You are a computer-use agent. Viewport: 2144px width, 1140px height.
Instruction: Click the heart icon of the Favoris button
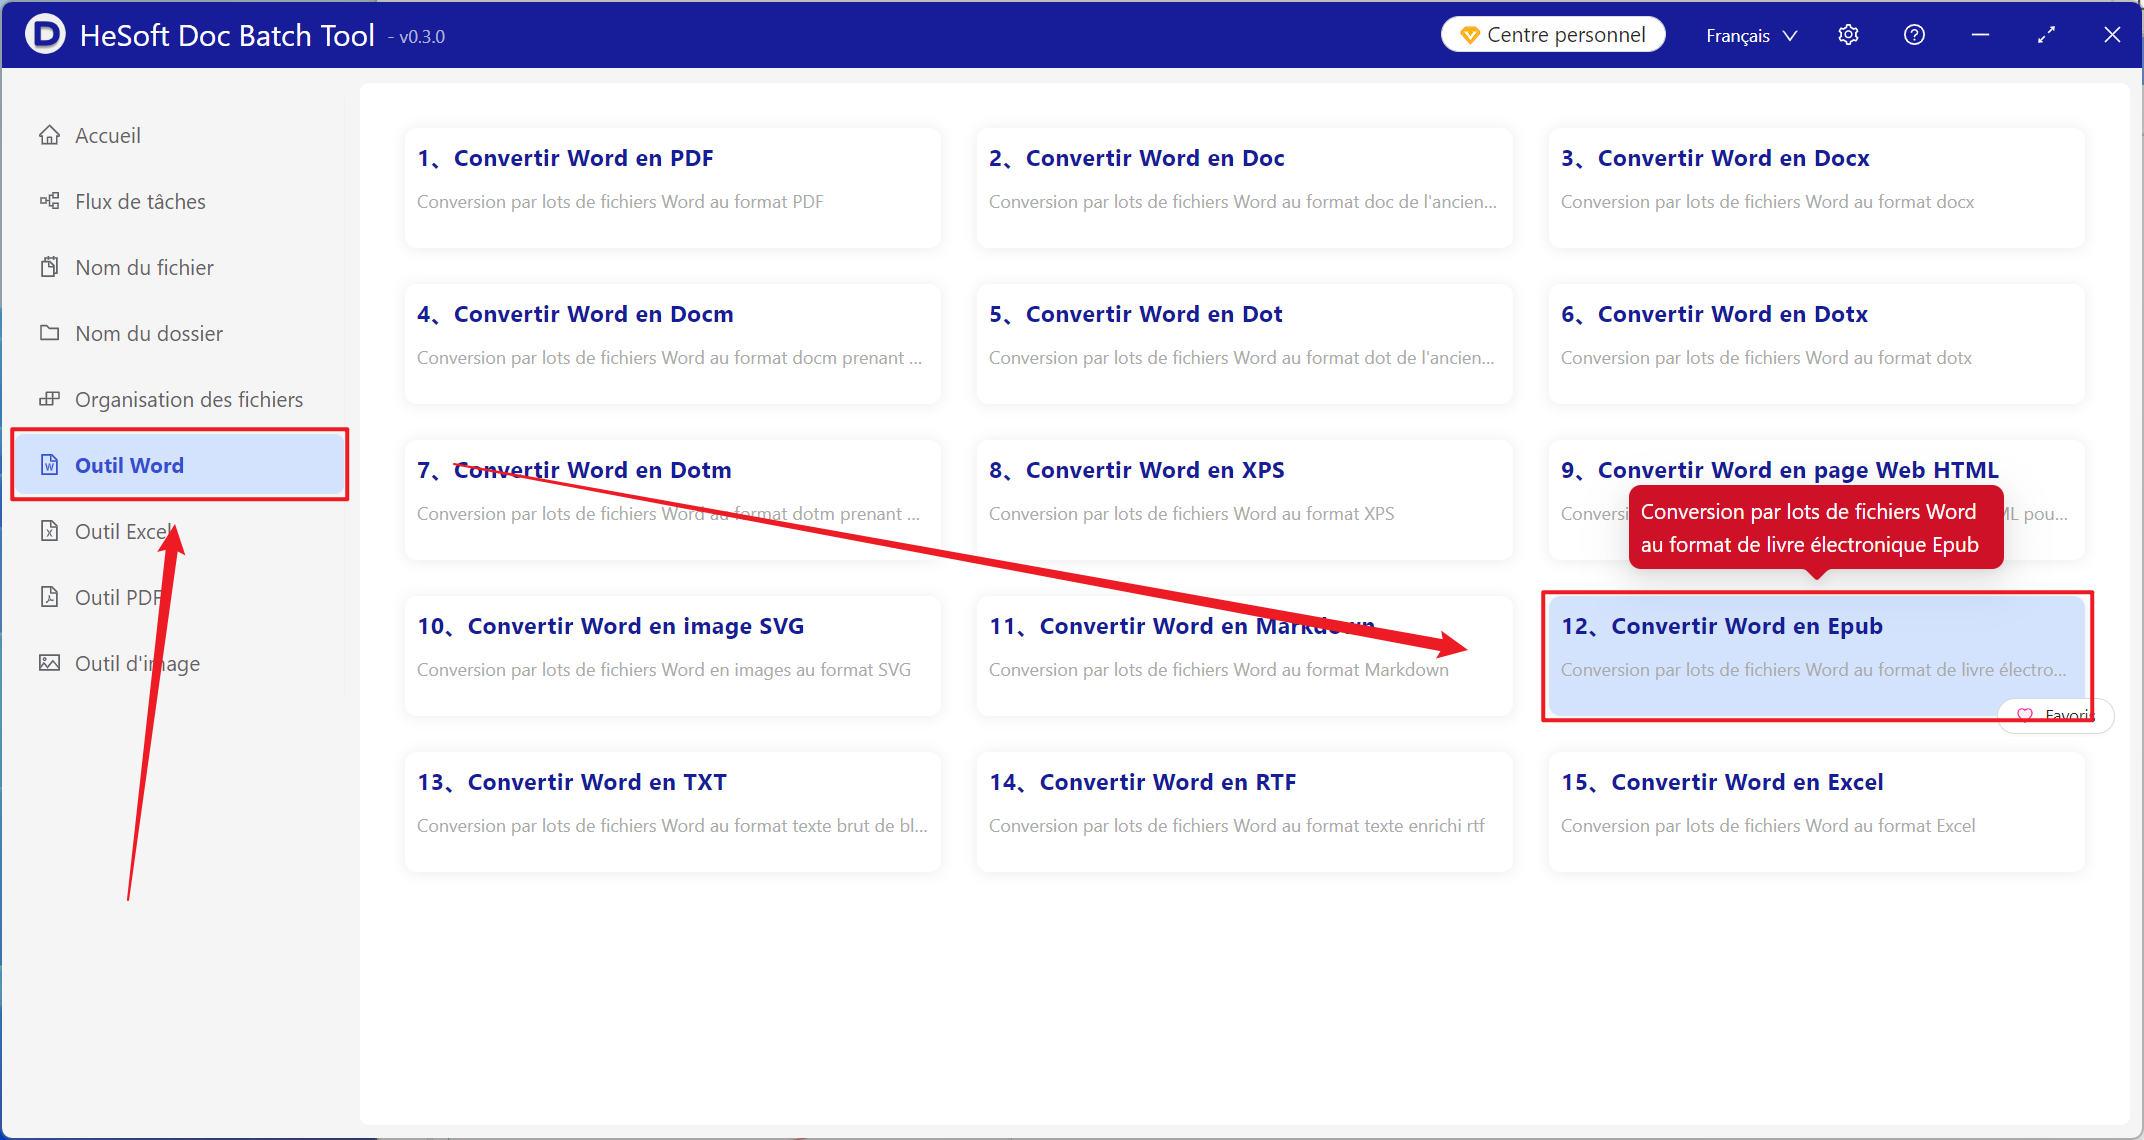tap(2025, 715)
